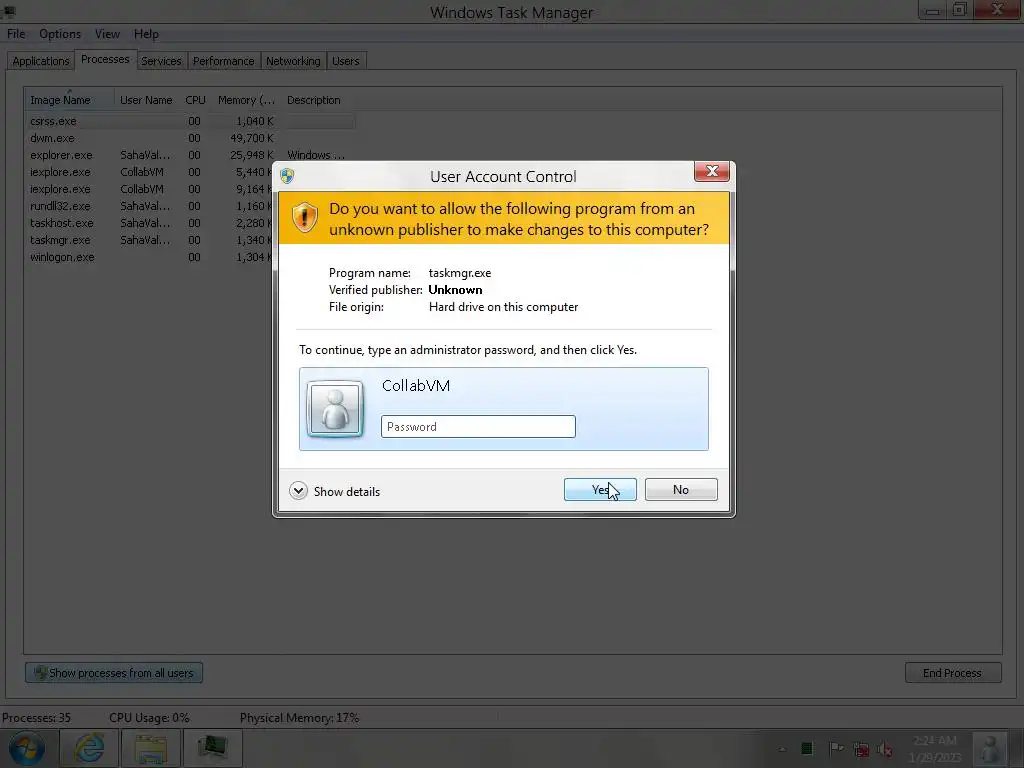Open the View menu in Task Manager
This screenshot has width=1024, height=768.
click(x=107, y=34)
